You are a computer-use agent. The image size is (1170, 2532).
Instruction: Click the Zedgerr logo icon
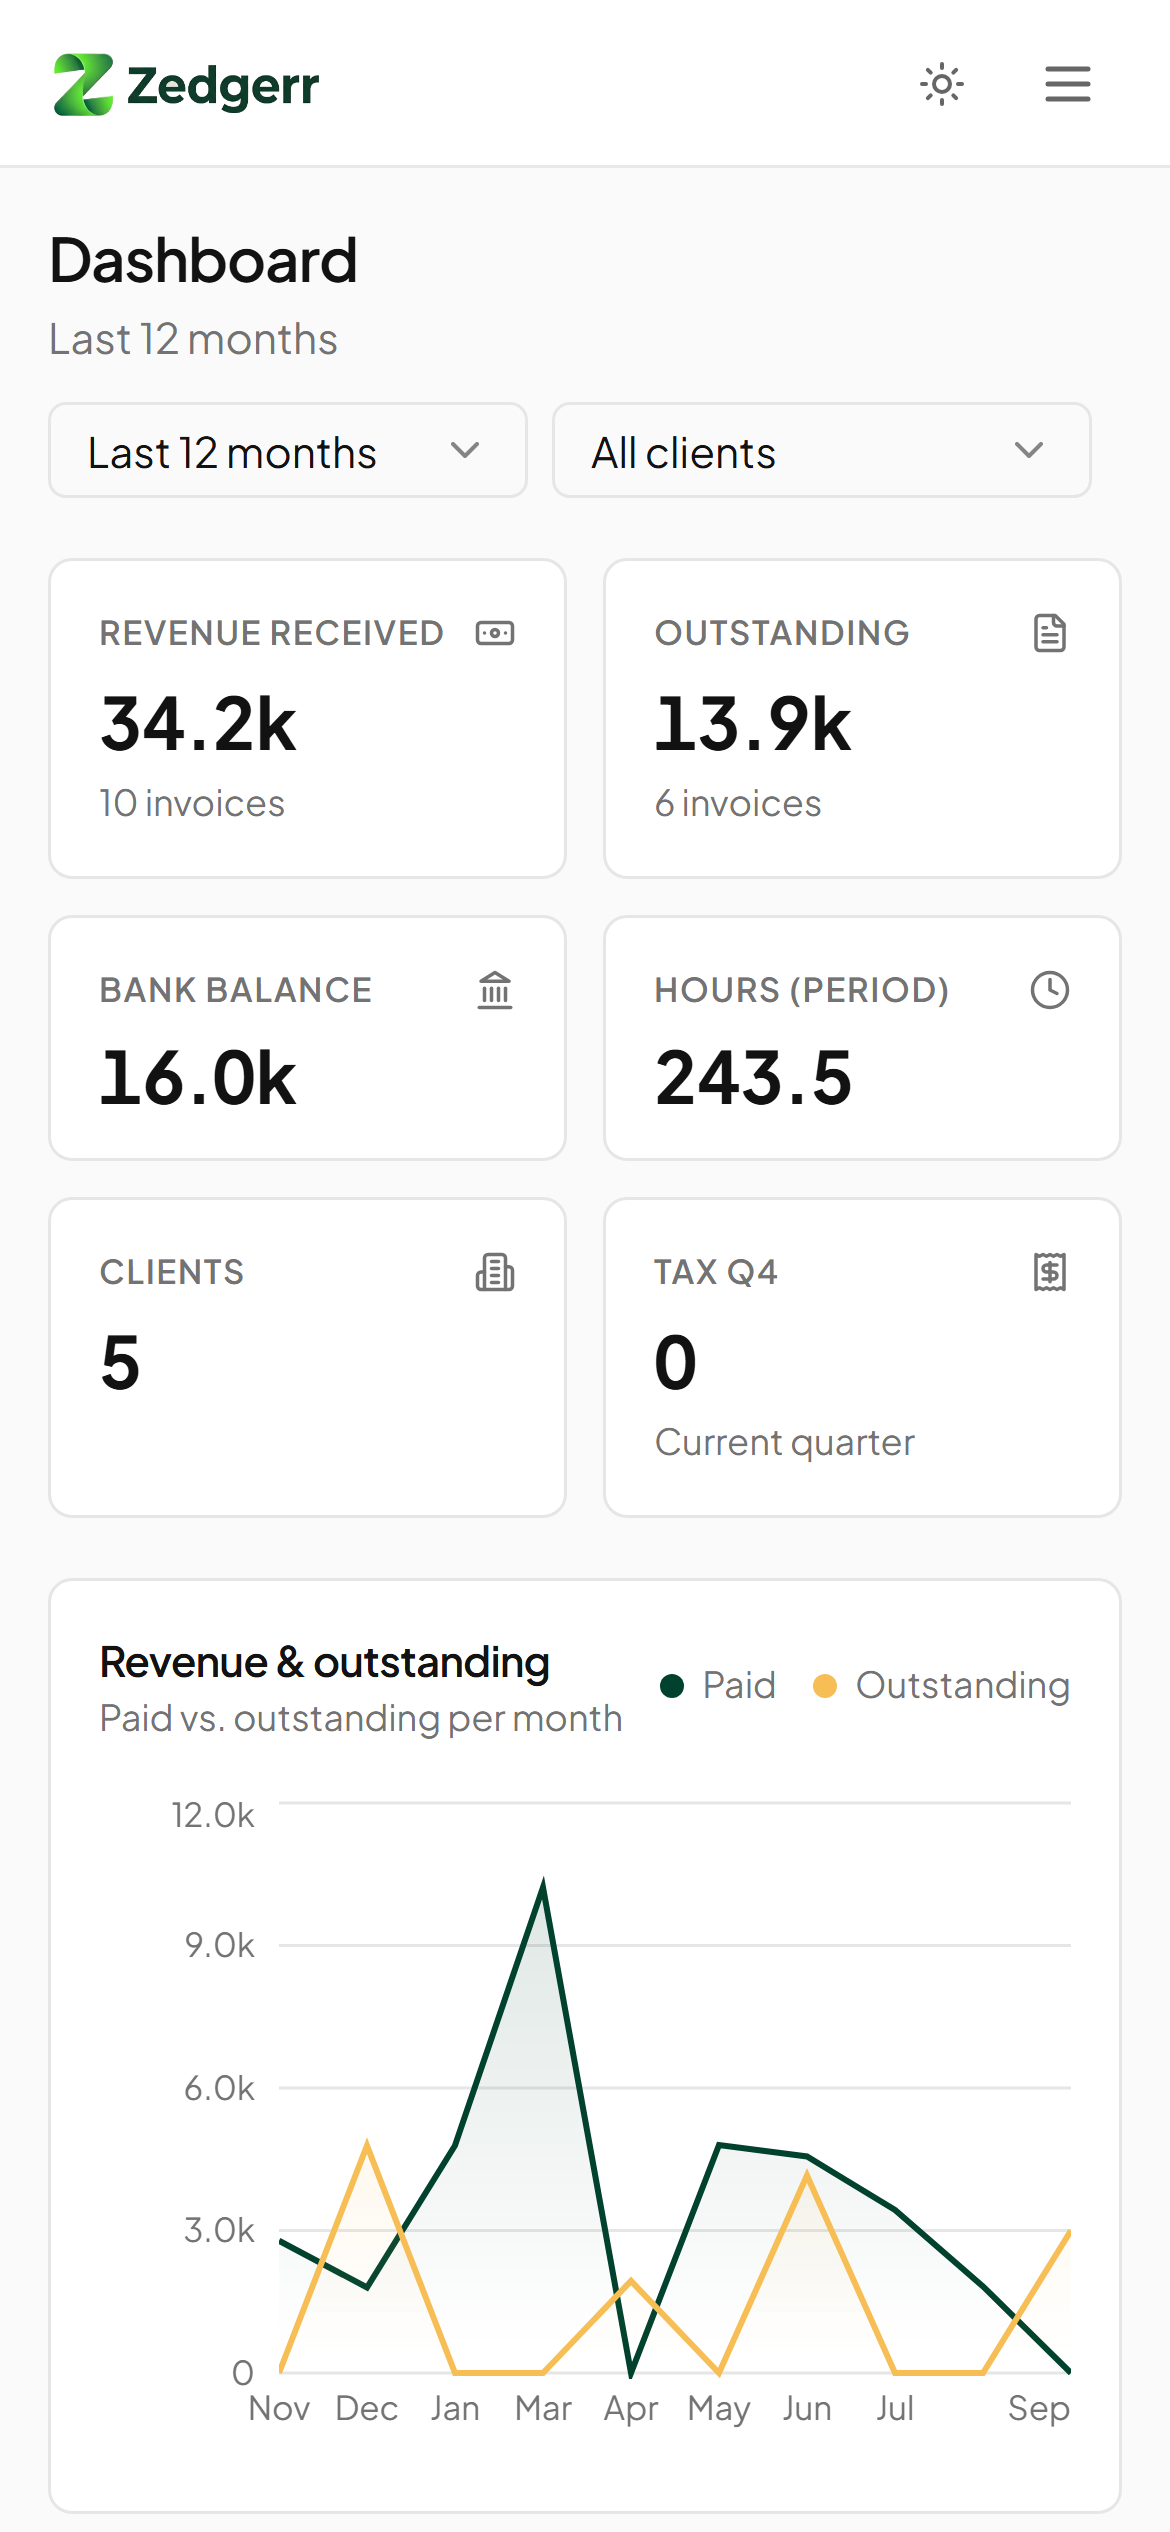pos(83,85)
